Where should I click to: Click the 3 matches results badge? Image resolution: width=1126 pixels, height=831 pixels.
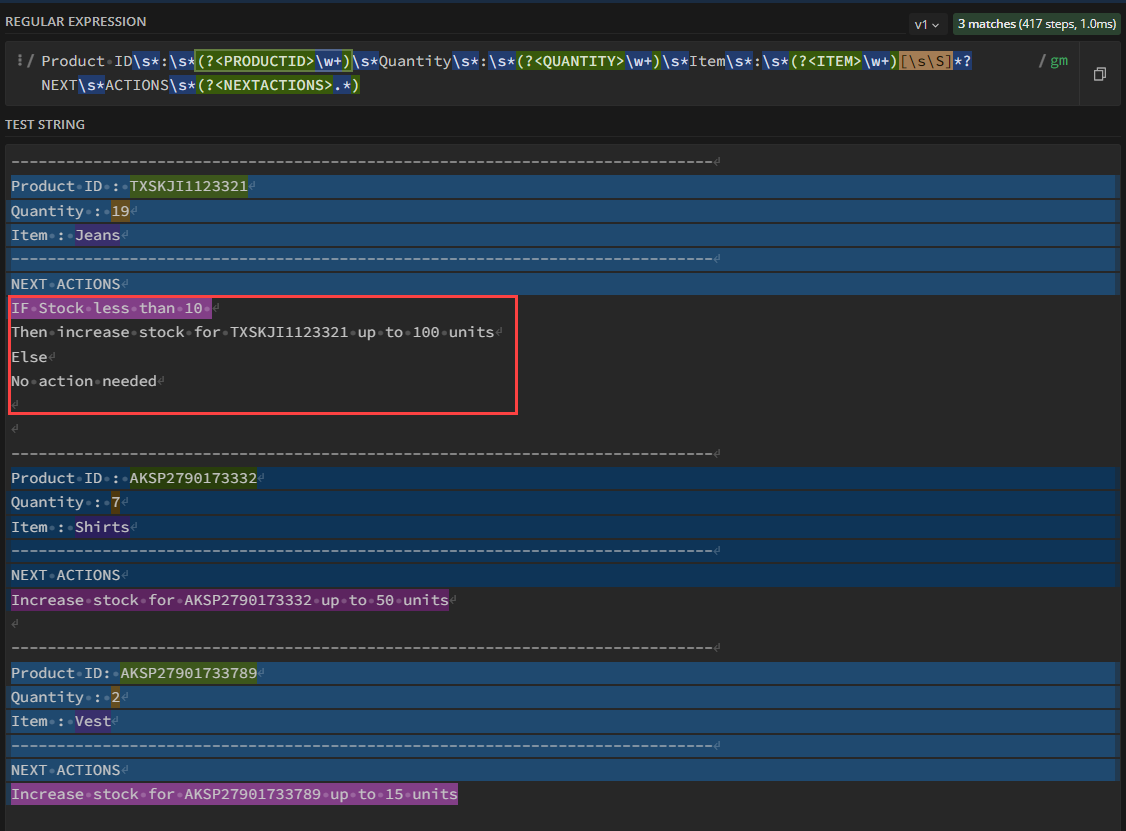(x=1037, y=22)
